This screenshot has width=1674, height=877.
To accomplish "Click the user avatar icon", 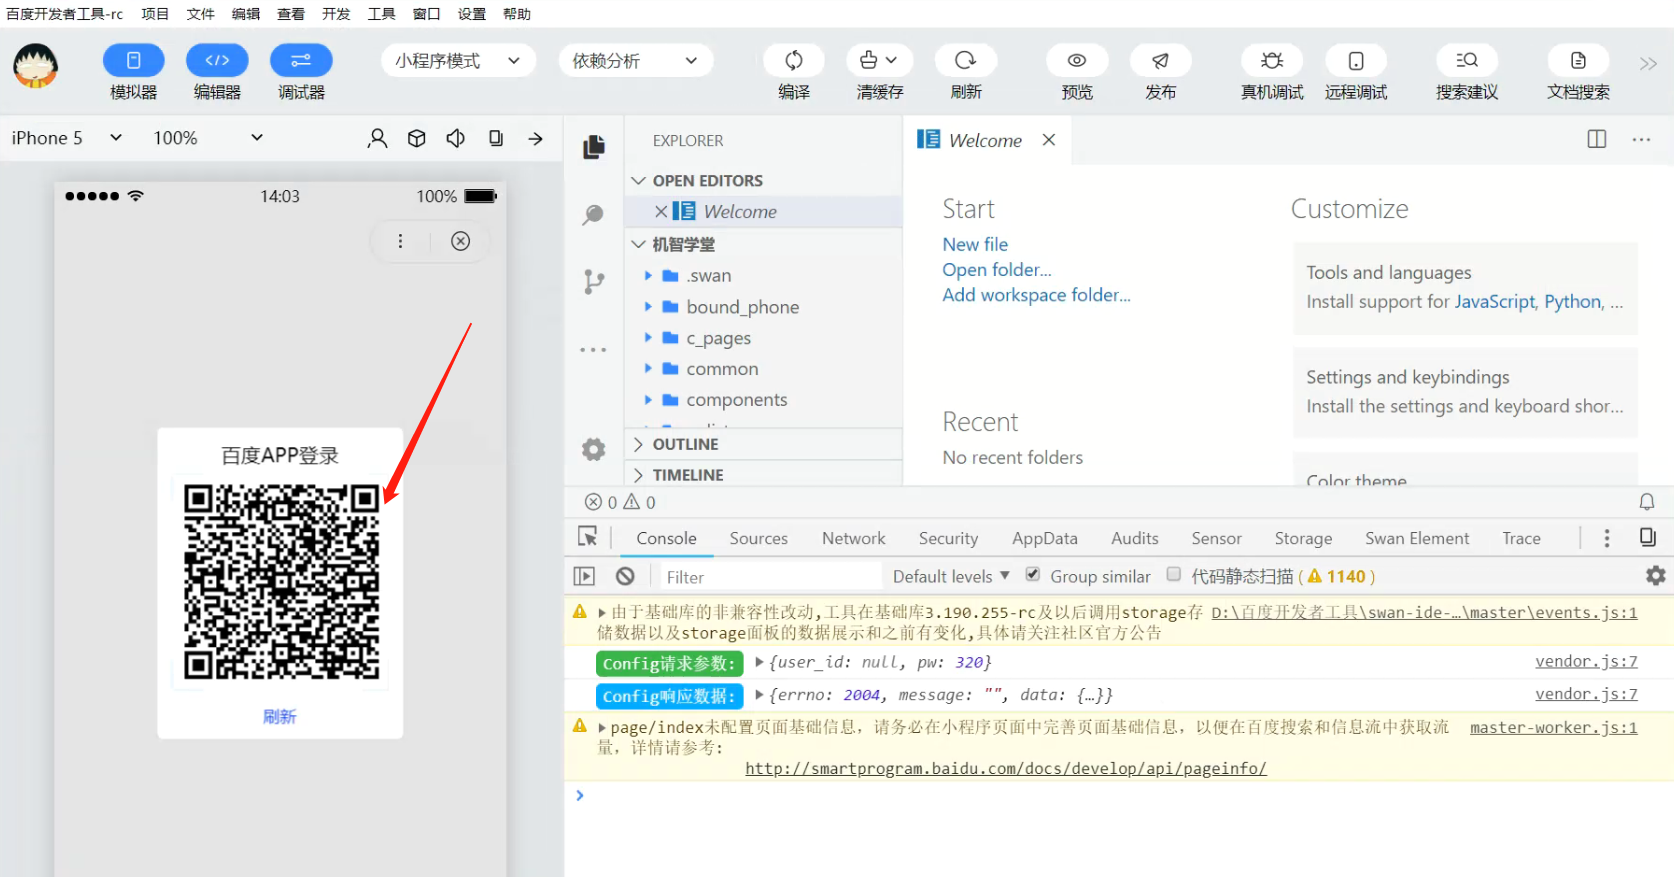I will click(x=35, y=66).
